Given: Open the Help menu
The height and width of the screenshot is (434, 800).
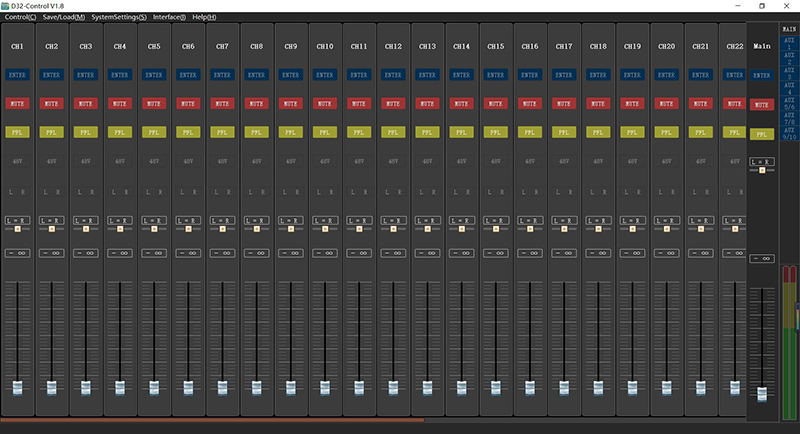Looking at the screenshot, I should click(204, 17).
